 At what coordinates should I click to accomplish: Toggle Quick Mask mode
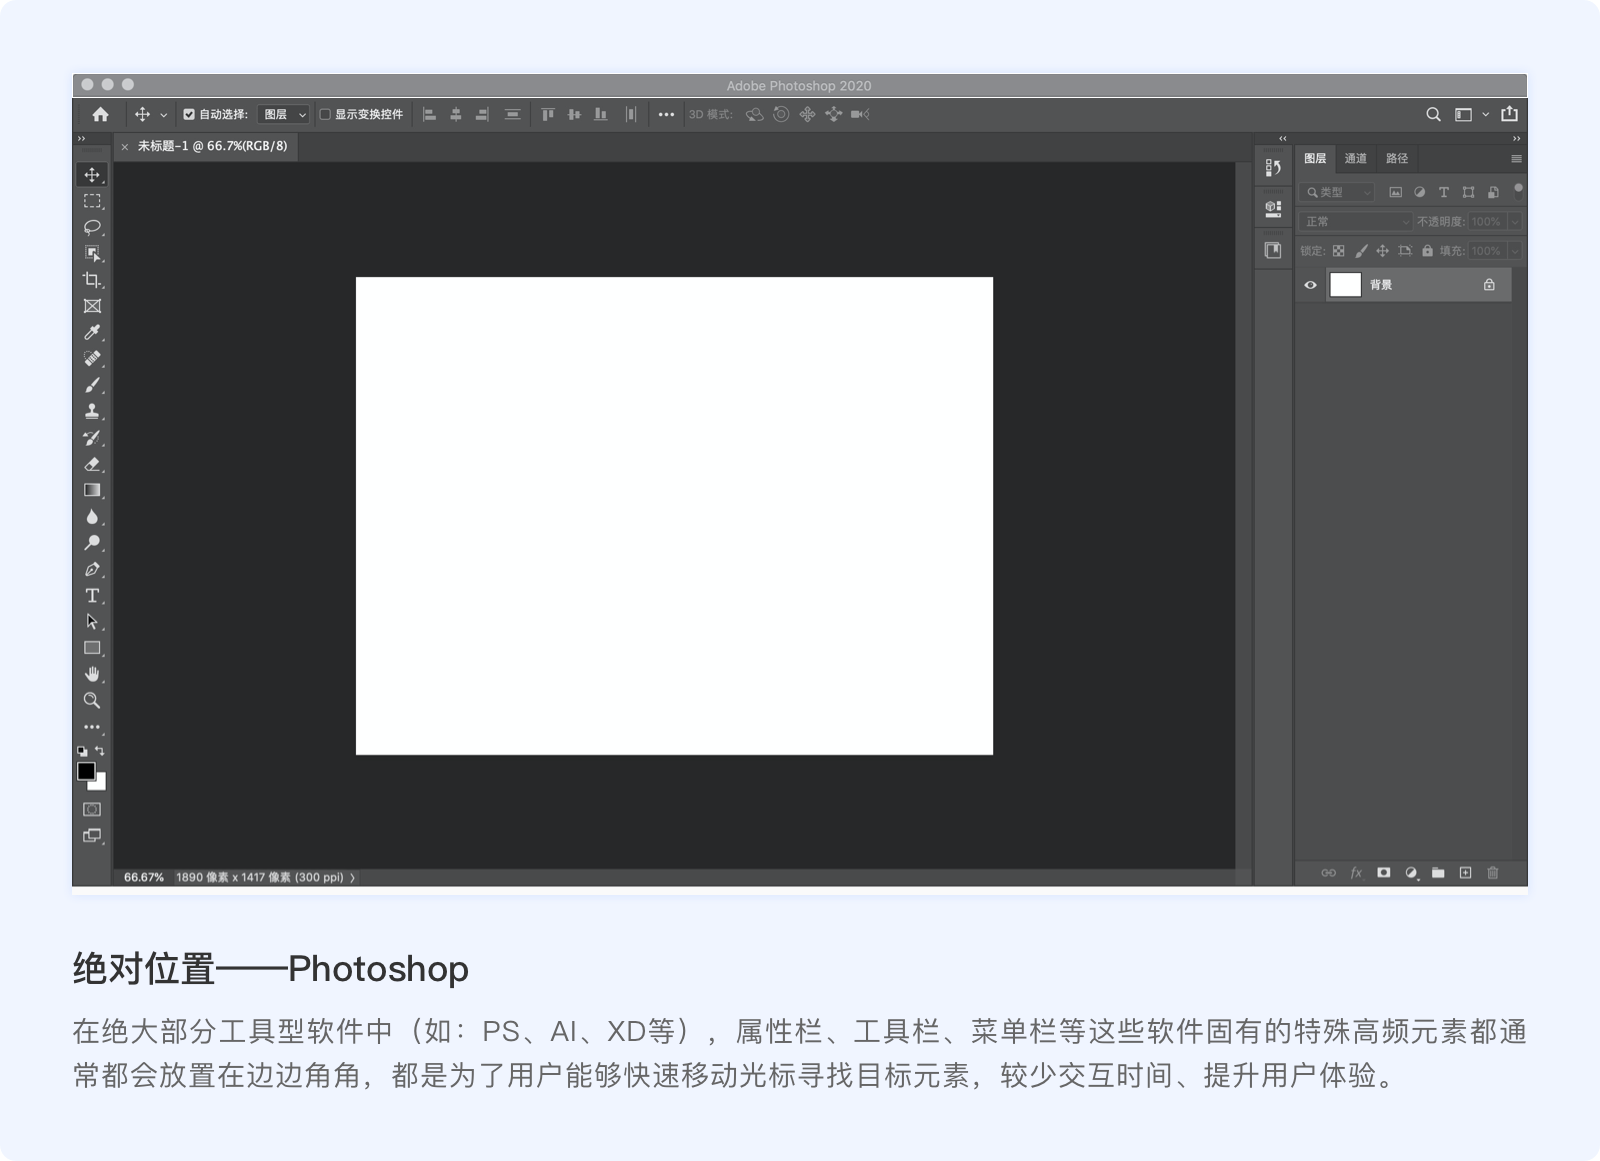[92, 809]
